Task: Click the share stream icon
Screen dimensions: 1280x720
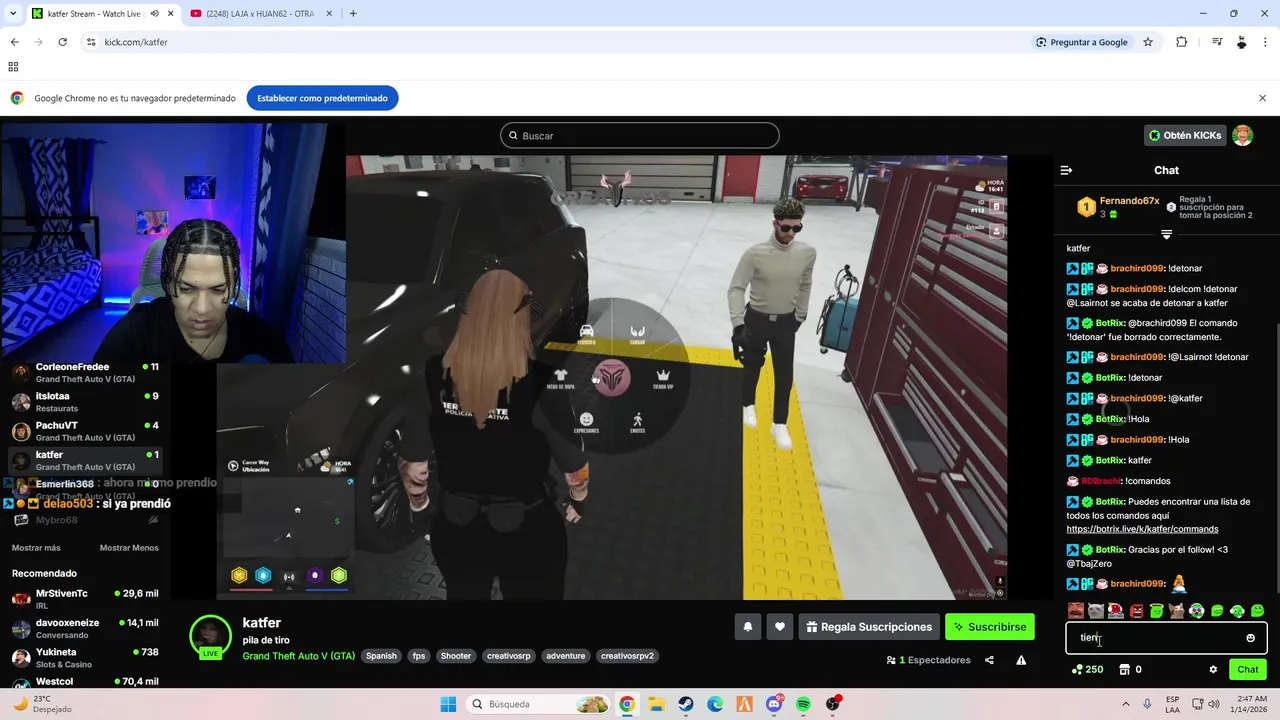Action: pos(989,660)
